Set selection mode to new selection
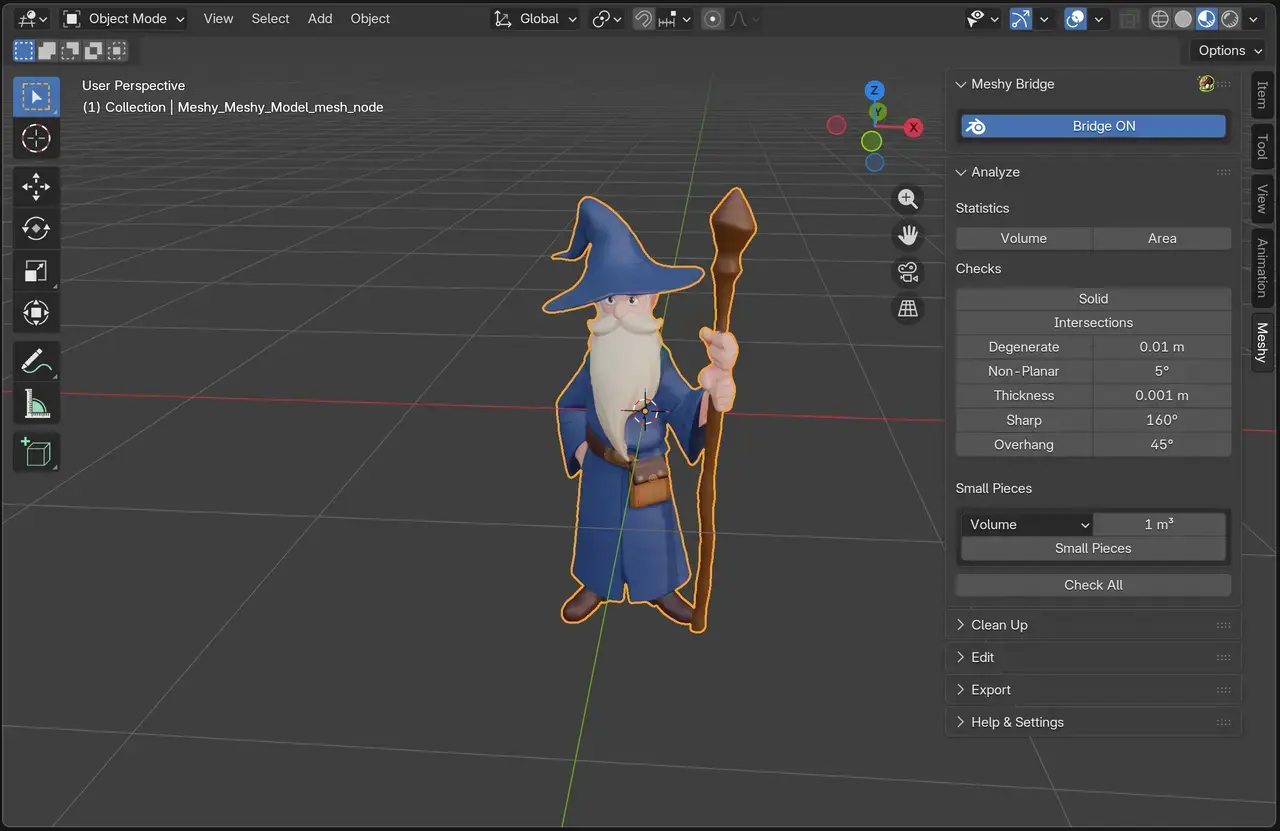Viewport: 1280px width, 831px height. point(24,50)
